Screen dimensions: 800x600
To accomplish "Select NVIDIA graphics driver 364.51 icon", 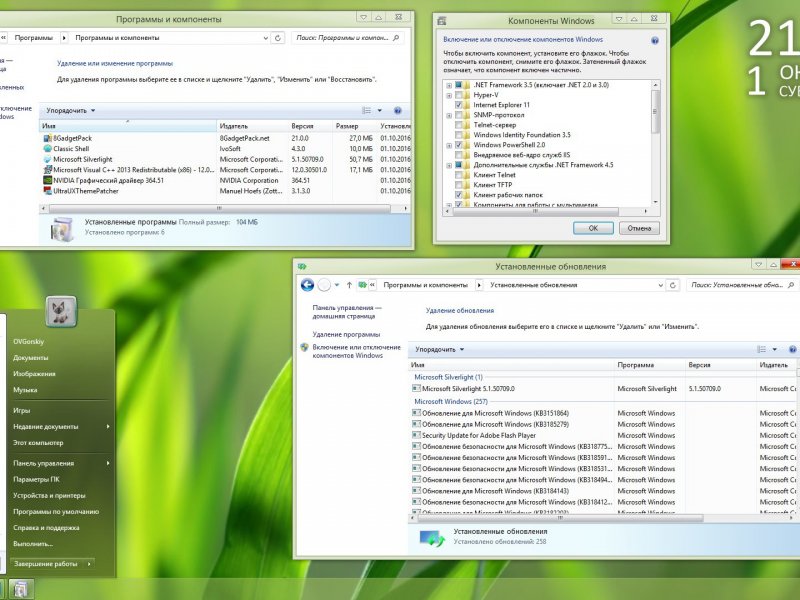I will click(x=47, y=180).
